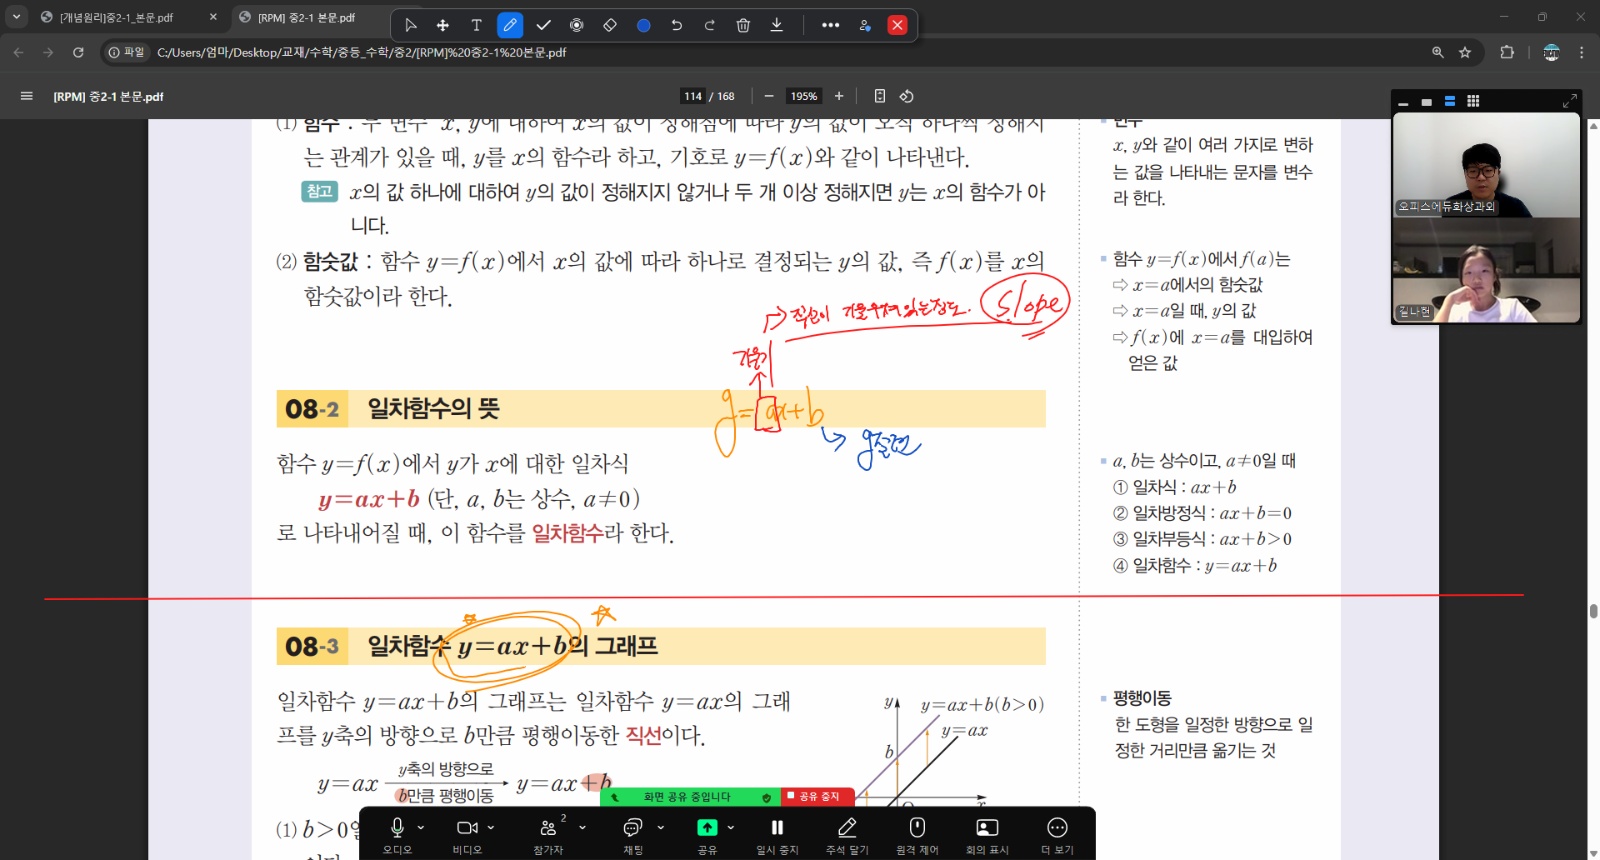Zoom in the PDF with plus button

(839, 96)
